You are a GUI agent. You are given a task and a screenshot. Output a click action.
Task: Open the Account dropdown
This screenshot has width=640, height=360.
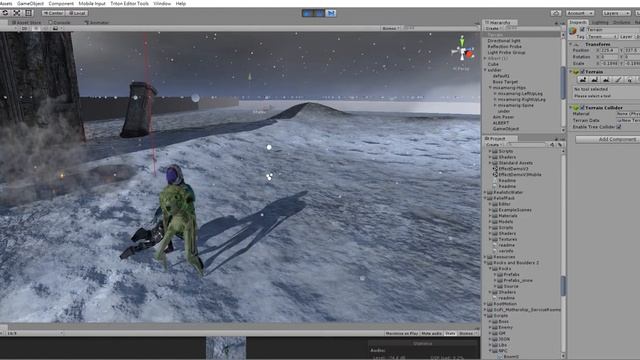pos(580,13)
